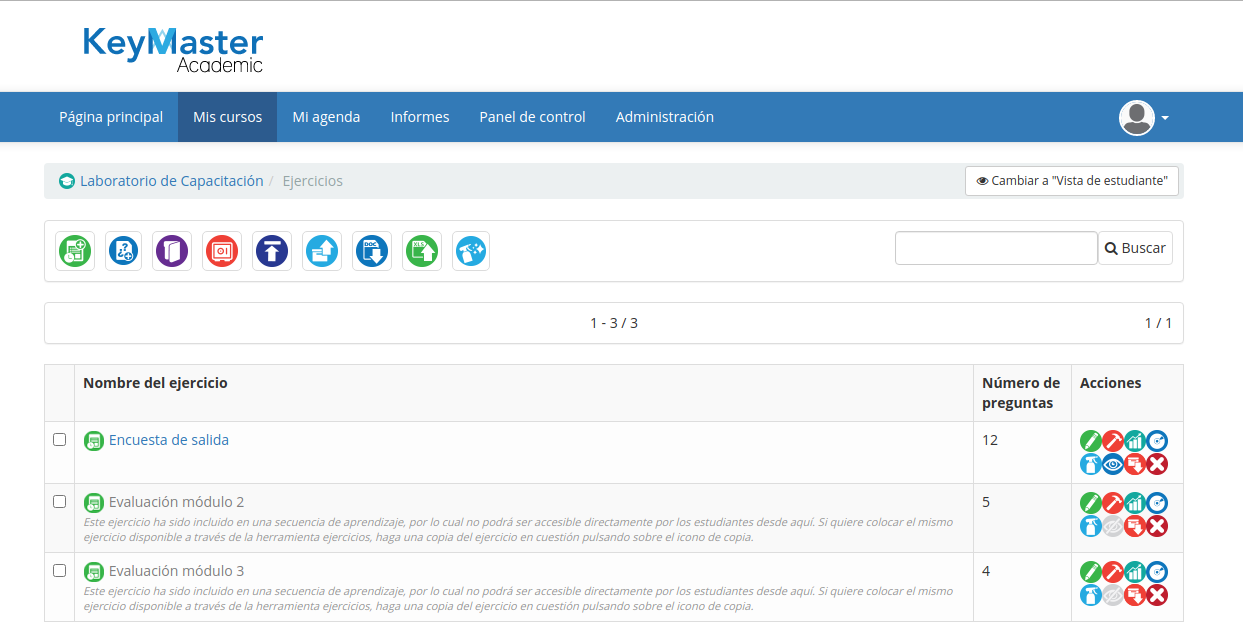Click Cambiar a "Vista de estudiante" button

1072,181
